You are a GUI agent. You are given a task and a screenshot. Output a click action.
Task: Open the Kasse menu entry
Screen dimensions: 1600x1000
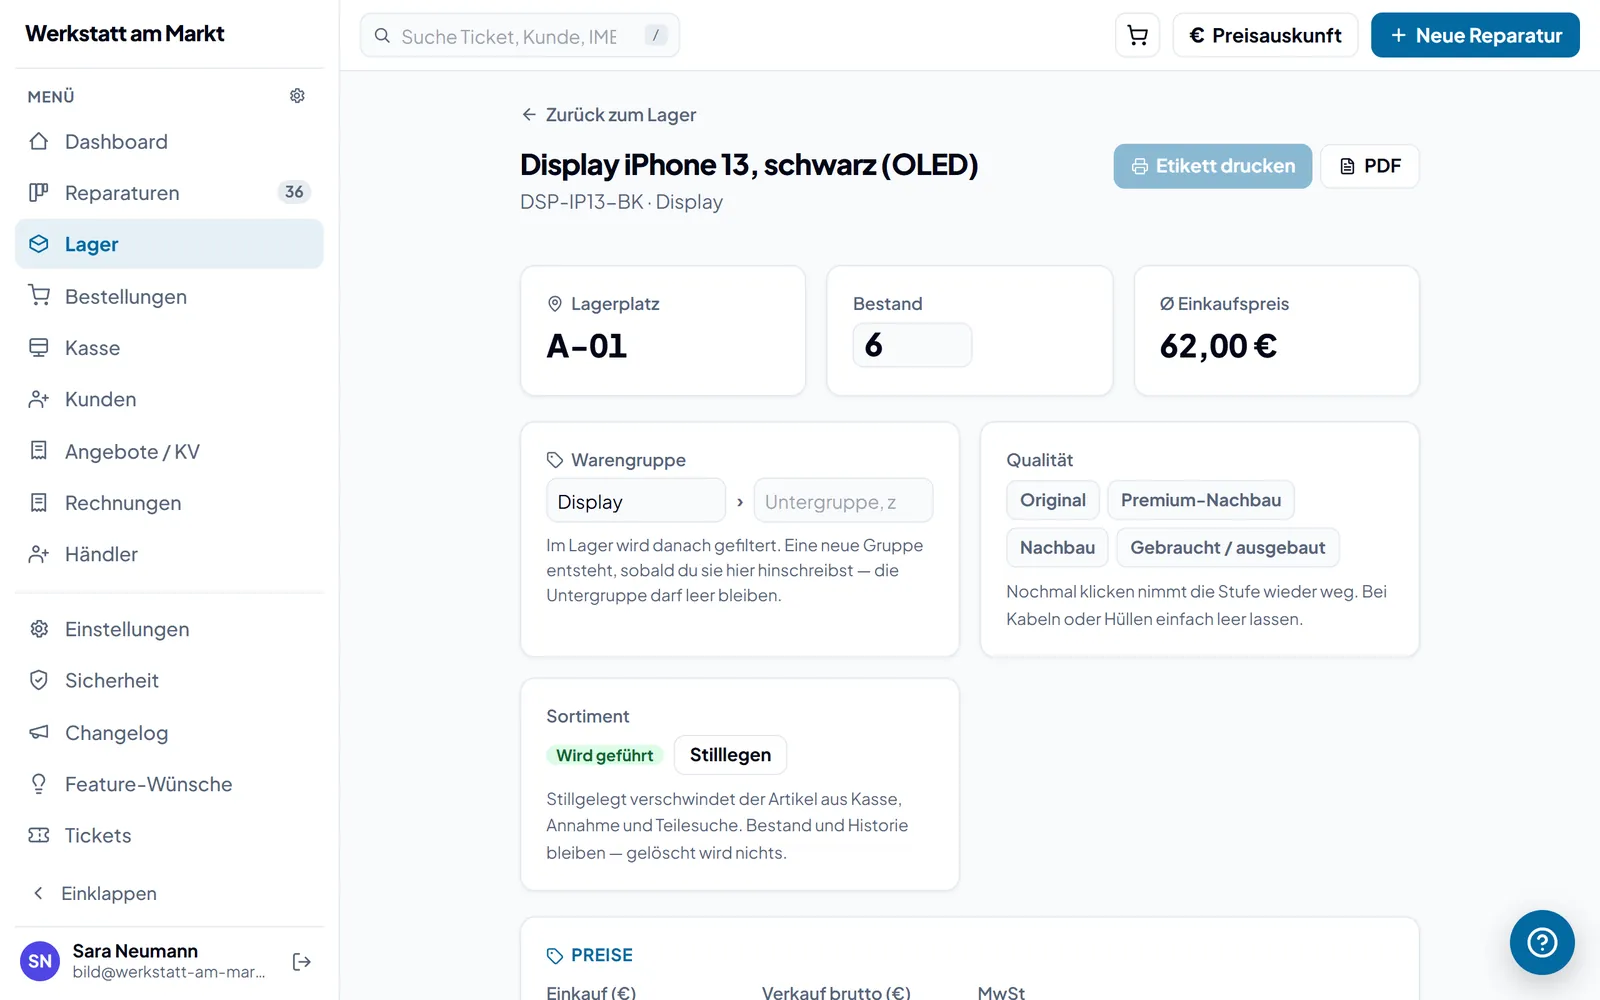tap(169, 348)
